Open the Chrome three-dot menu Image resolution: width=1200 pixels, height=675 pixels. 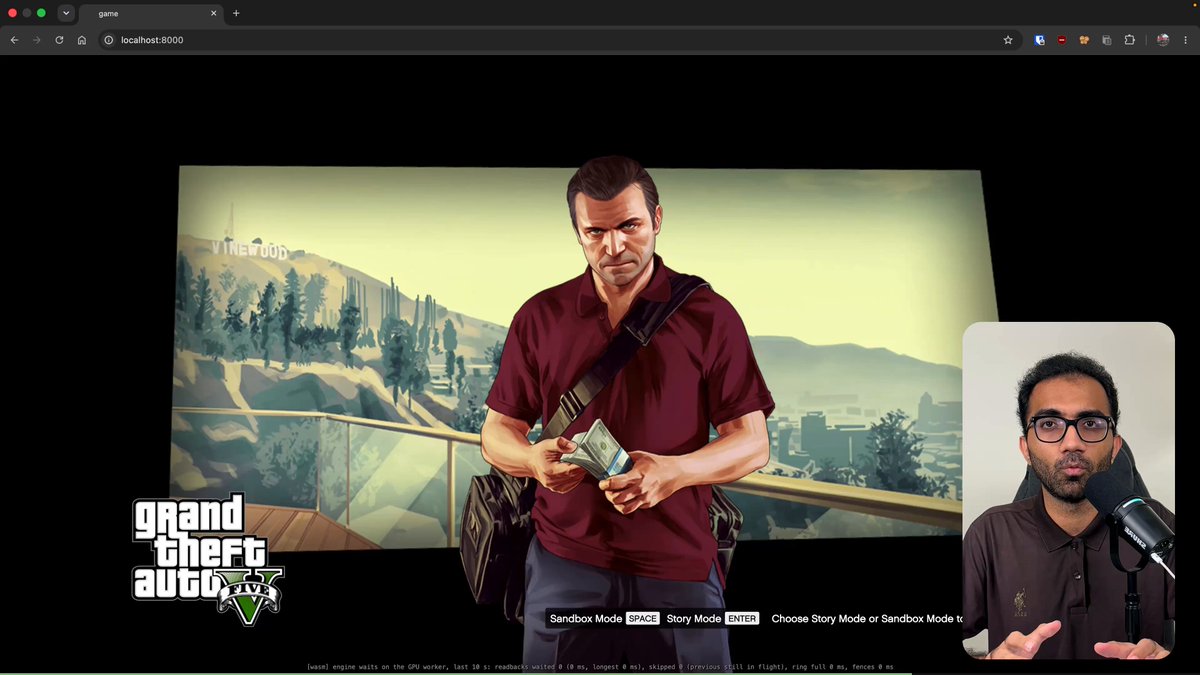1185,40
